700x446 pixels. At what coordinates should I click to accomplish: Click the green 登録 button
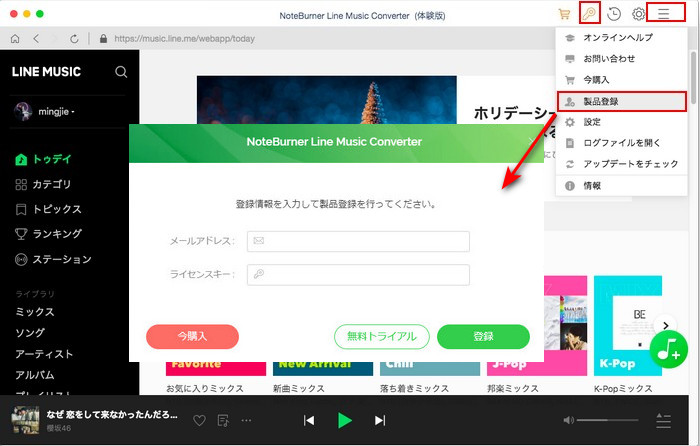pyautogui.click(x=483, y=337)
